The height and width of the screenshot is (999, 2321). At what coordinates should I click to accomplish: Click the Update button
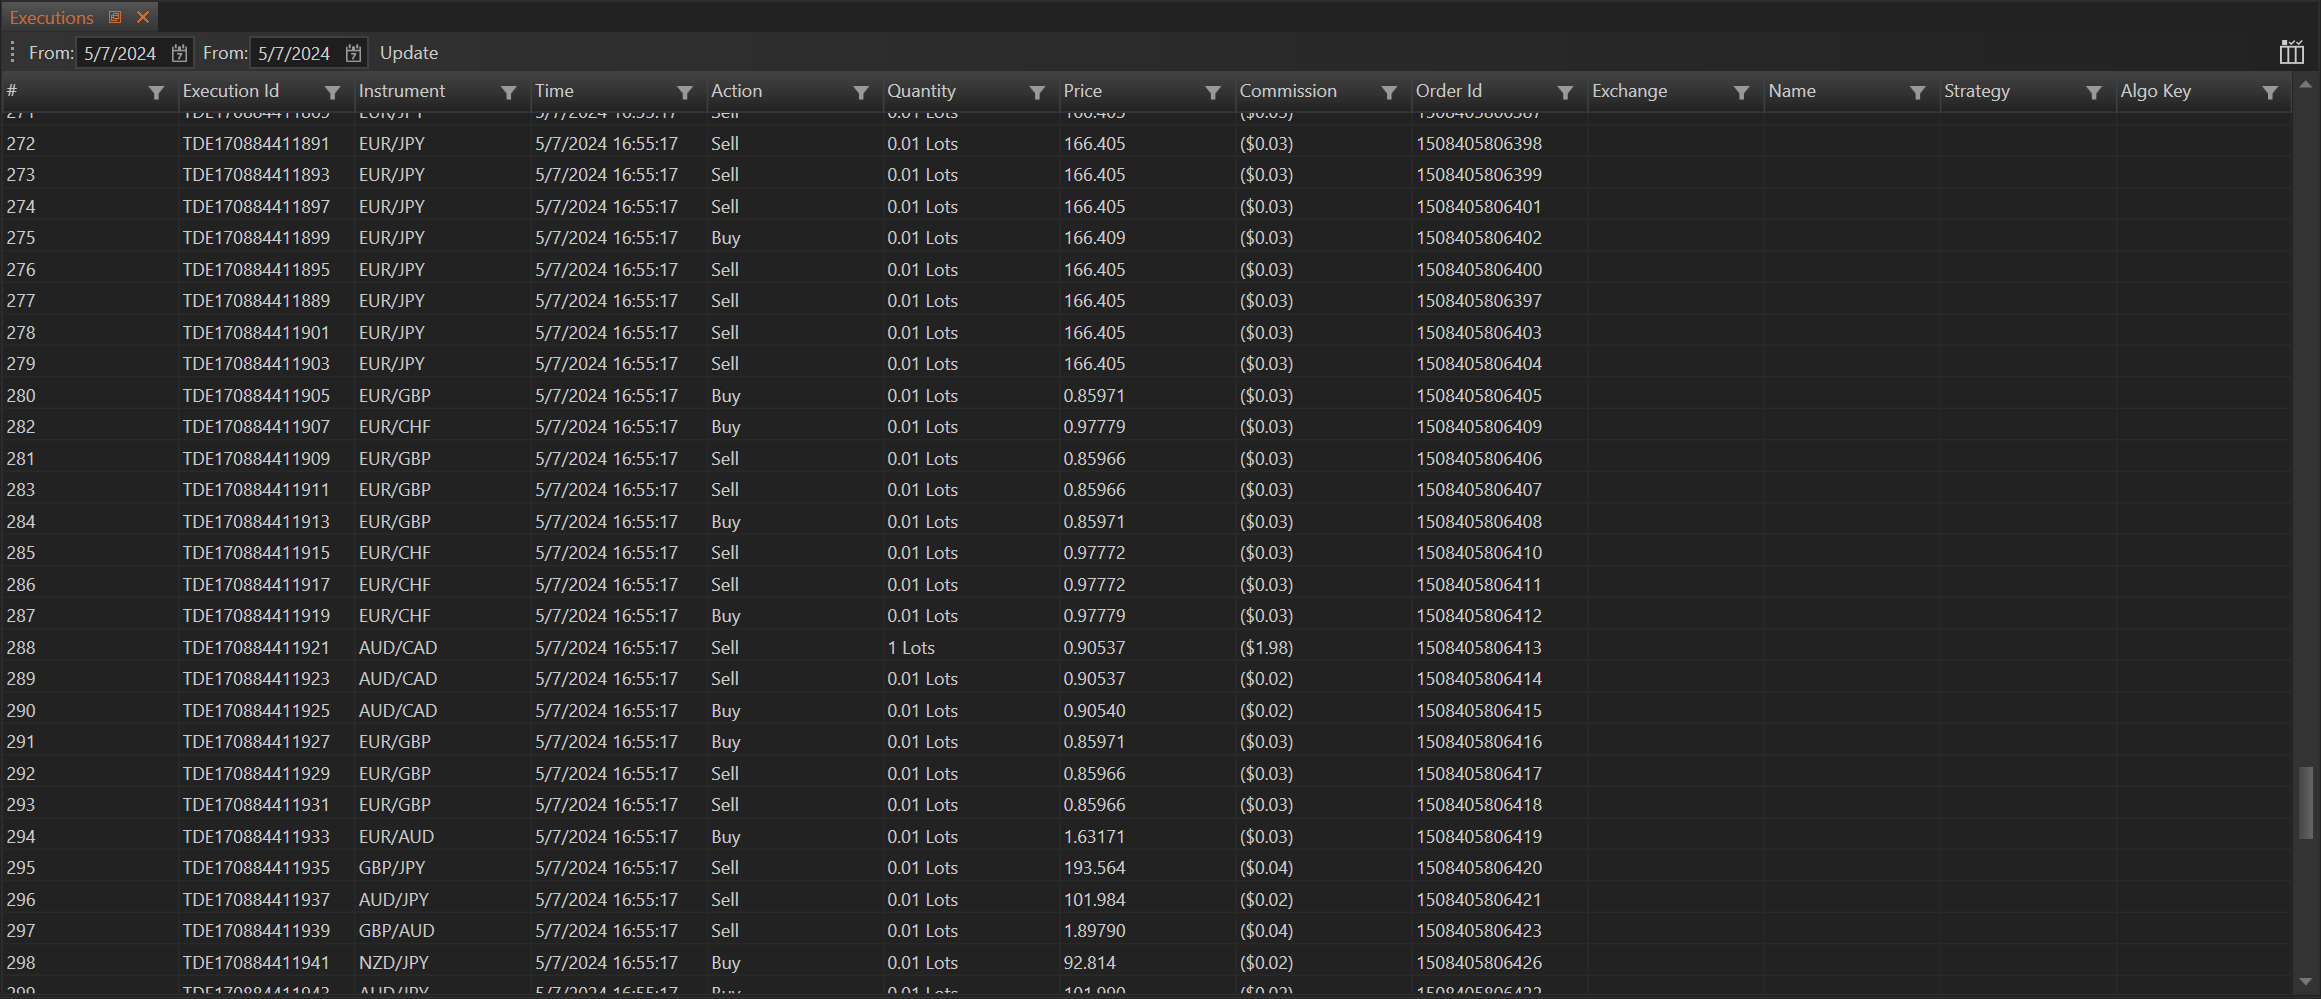[x=408, y=53]
